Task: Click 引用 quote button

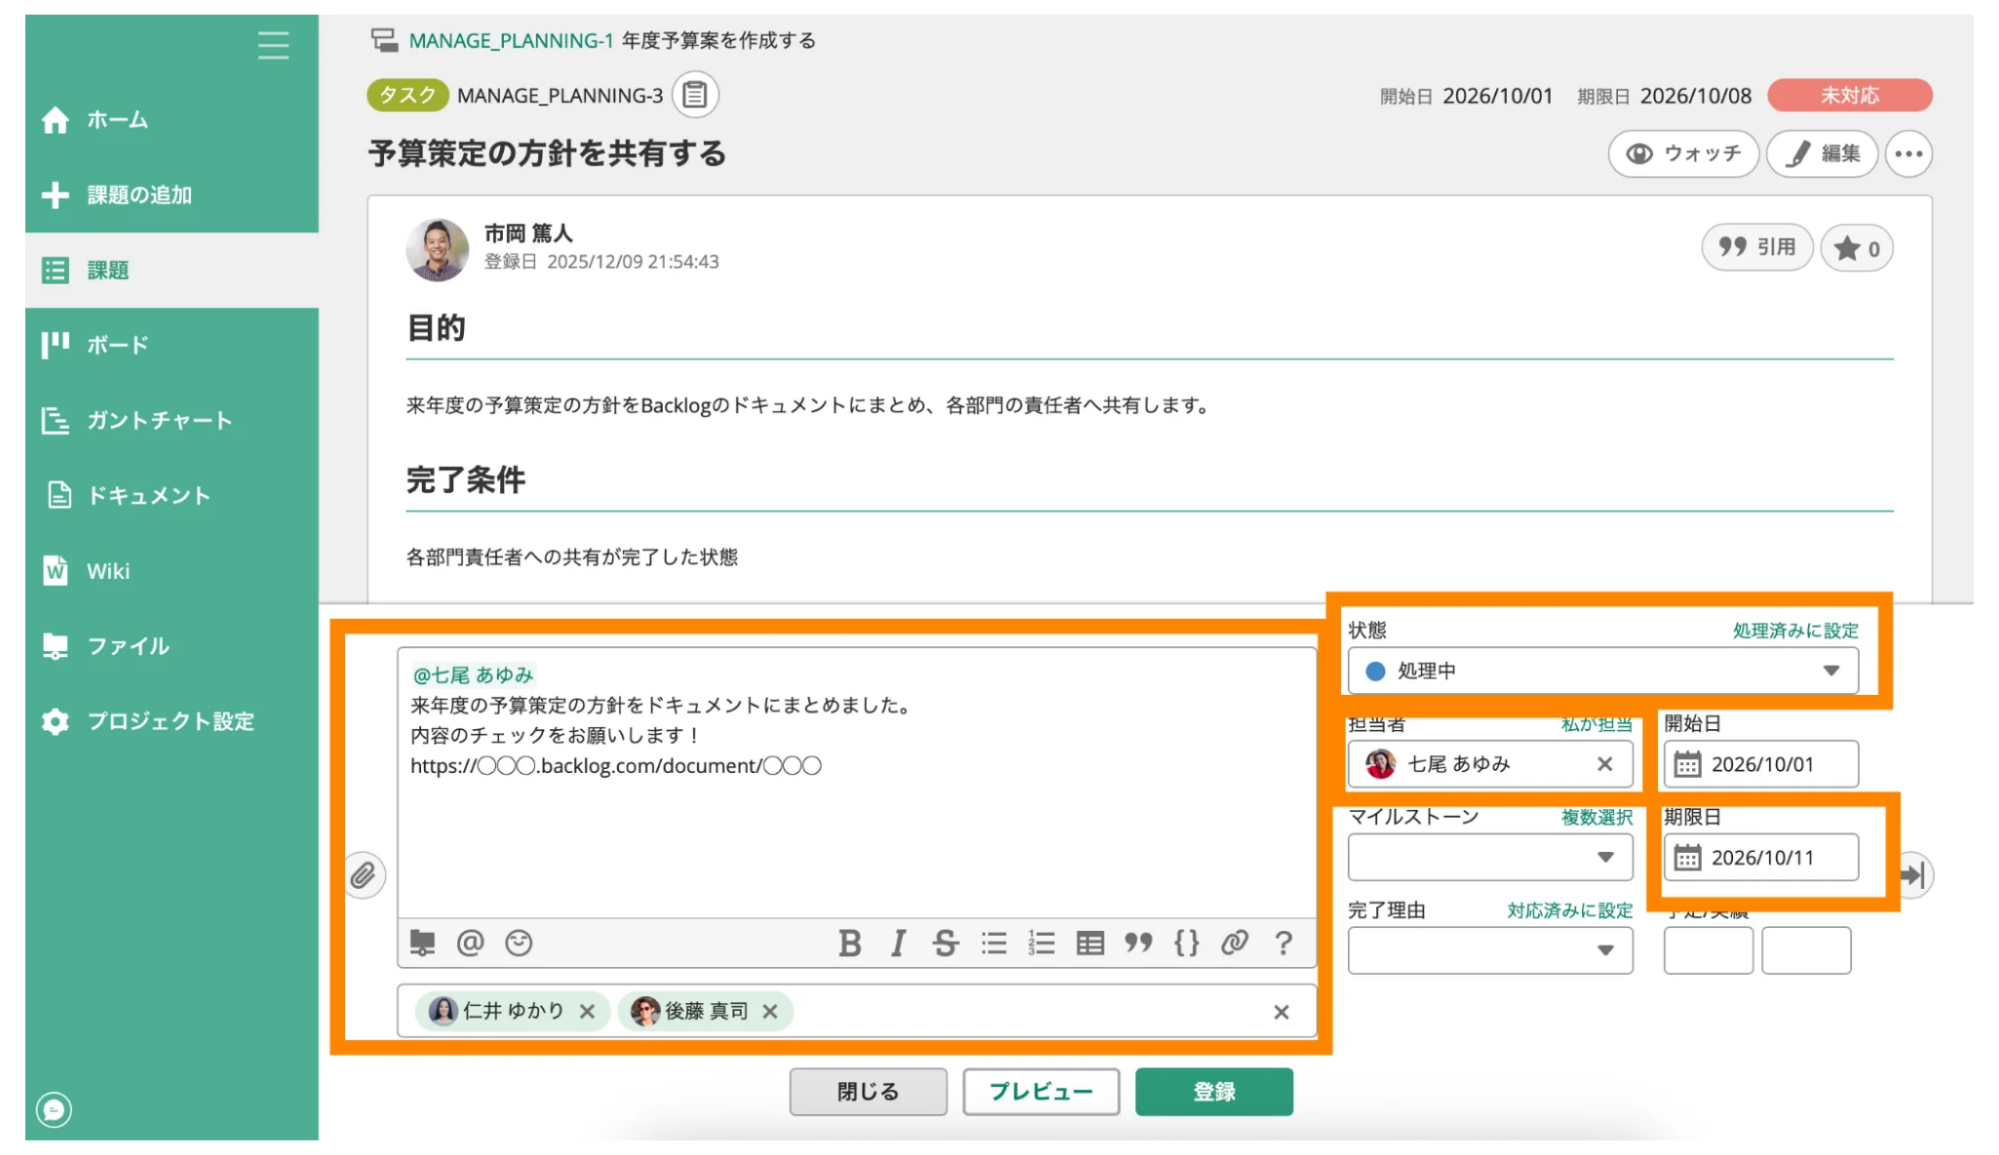Action: [x=1757, y=247]
